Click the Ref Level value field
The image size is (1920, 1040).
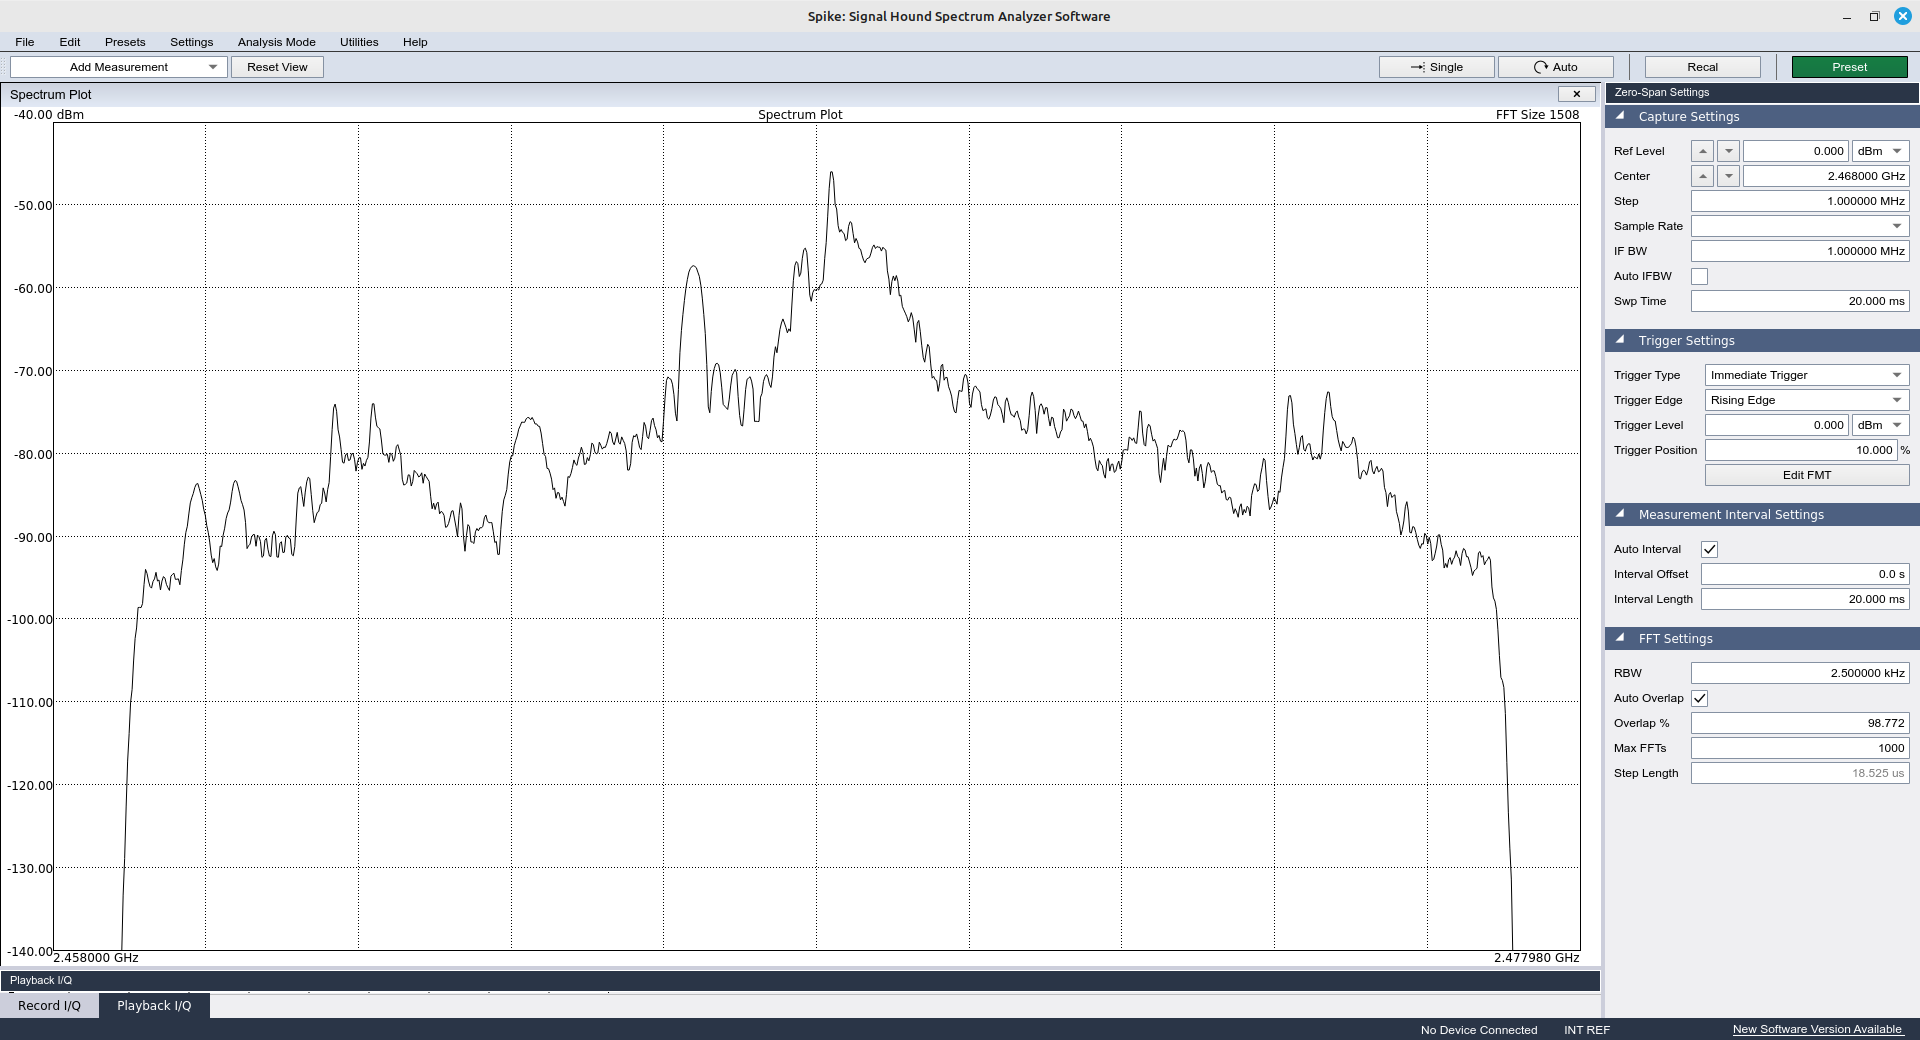[x=1796, y=151]
